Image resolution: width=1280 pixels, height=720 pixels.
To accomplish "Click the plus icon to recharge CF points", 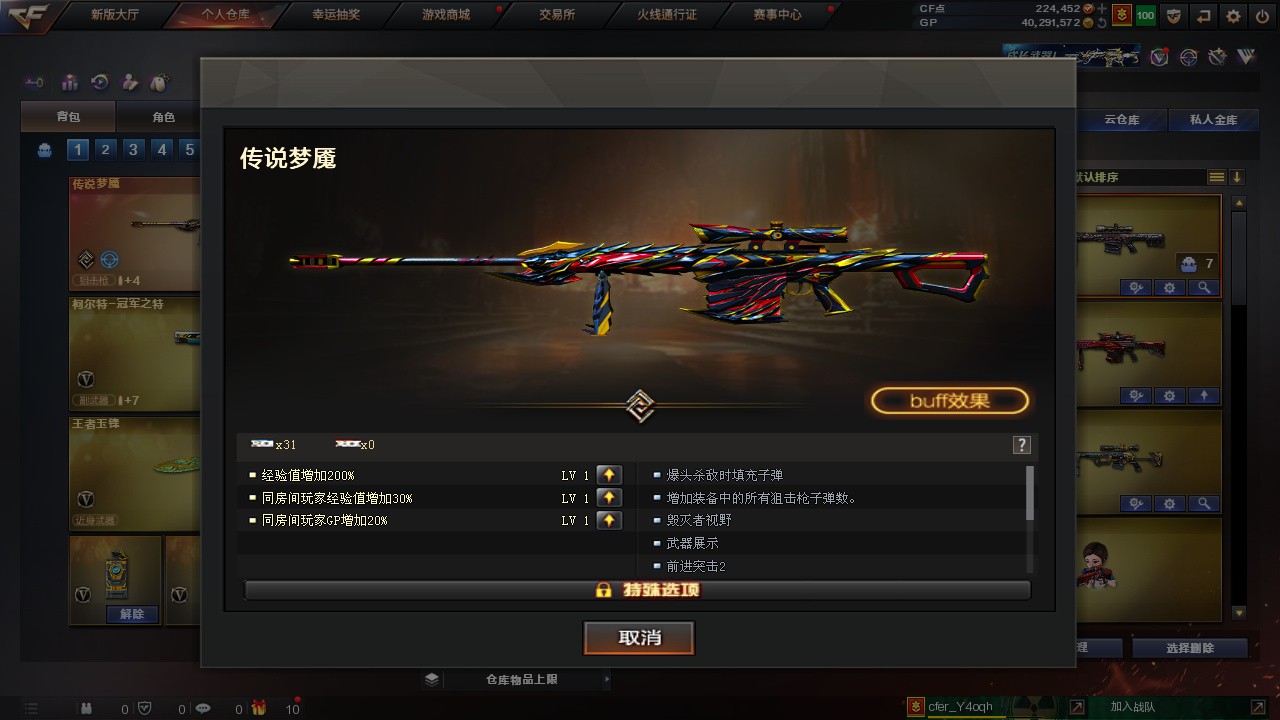I will [1102, 8].
